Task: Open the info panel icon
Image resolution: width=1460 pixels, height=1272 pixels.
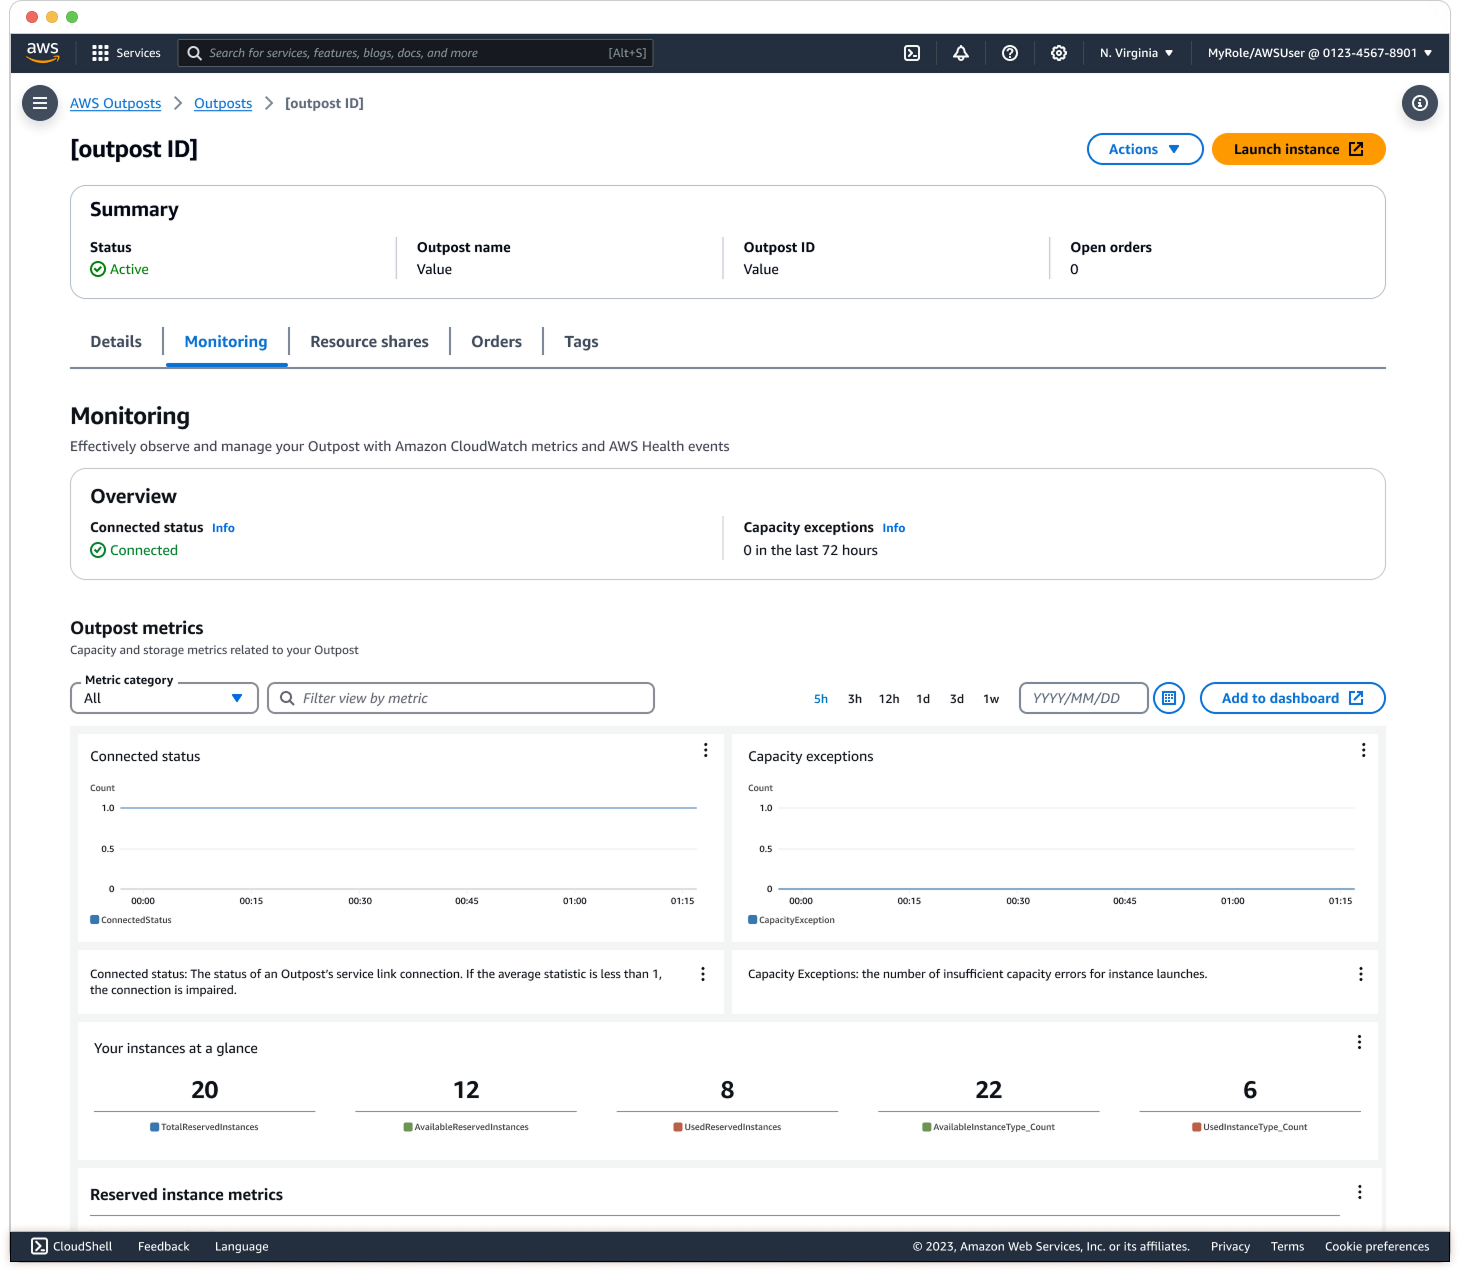Action: [x=1420, y=103]
